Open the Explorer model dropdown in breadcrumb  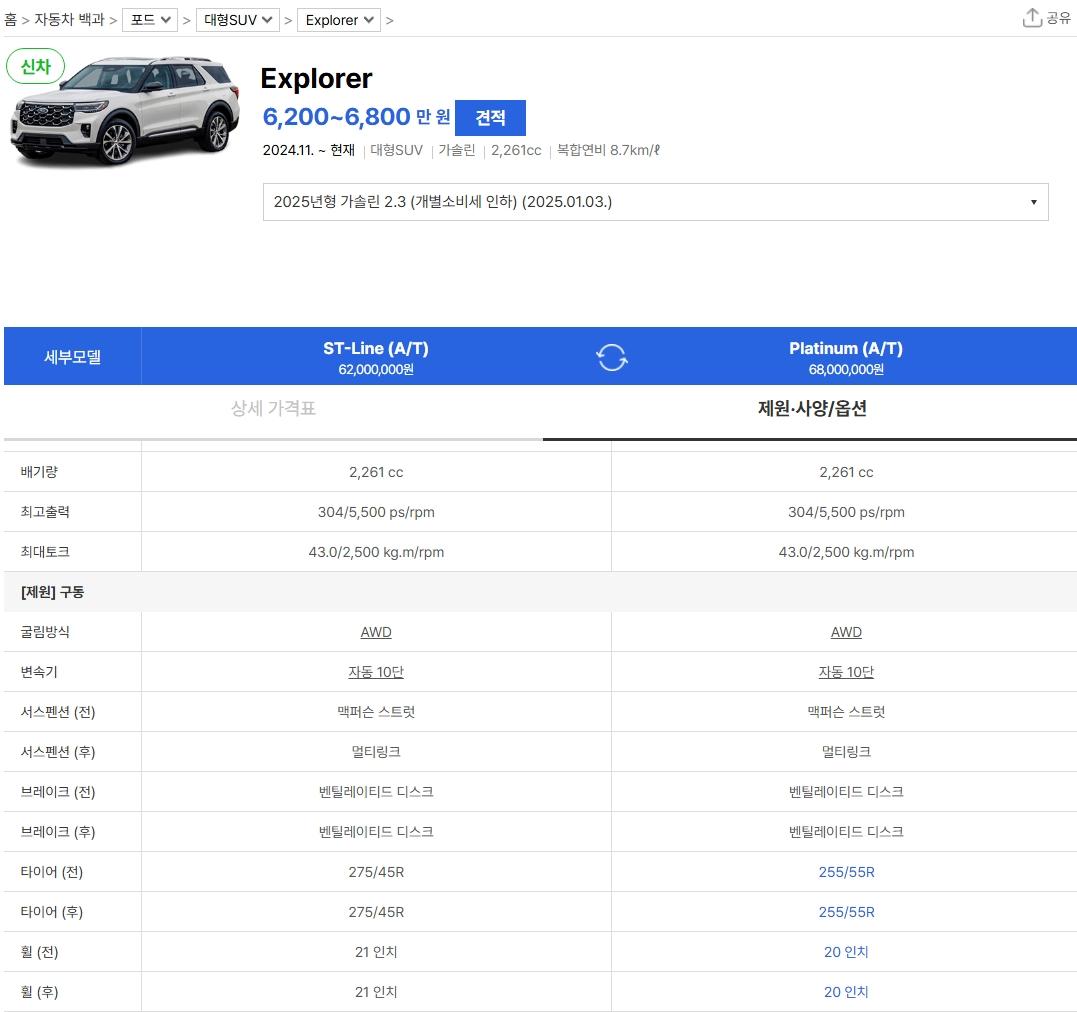339,20
